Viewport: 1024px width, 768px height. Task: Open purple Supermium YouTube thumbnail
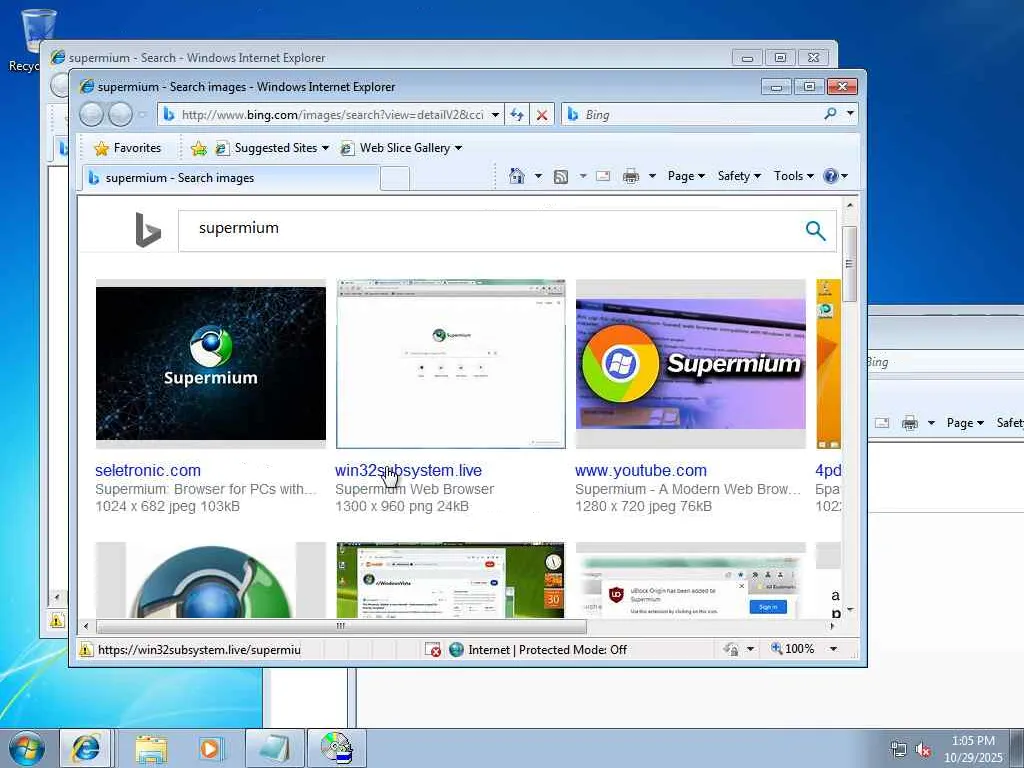tap(690, 364)
